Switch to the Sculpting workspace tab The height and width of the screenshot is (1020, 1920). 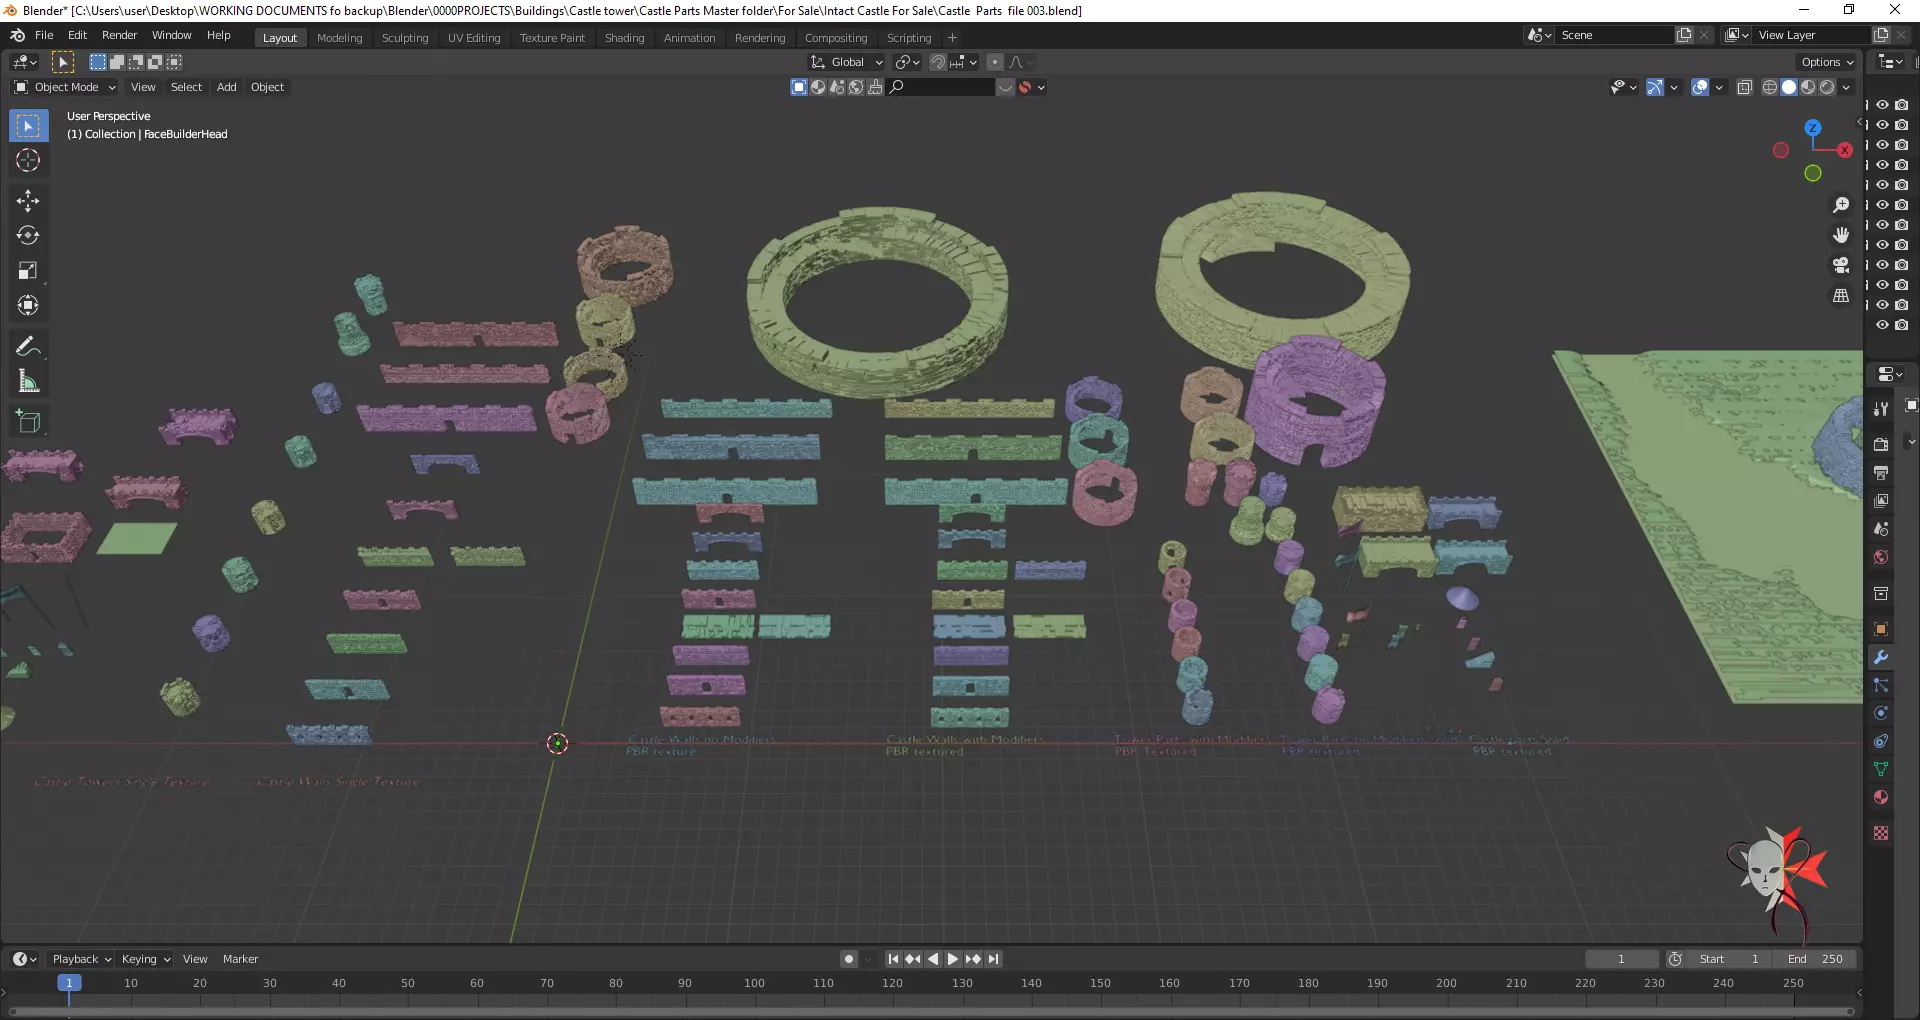[x=405, y=38]
